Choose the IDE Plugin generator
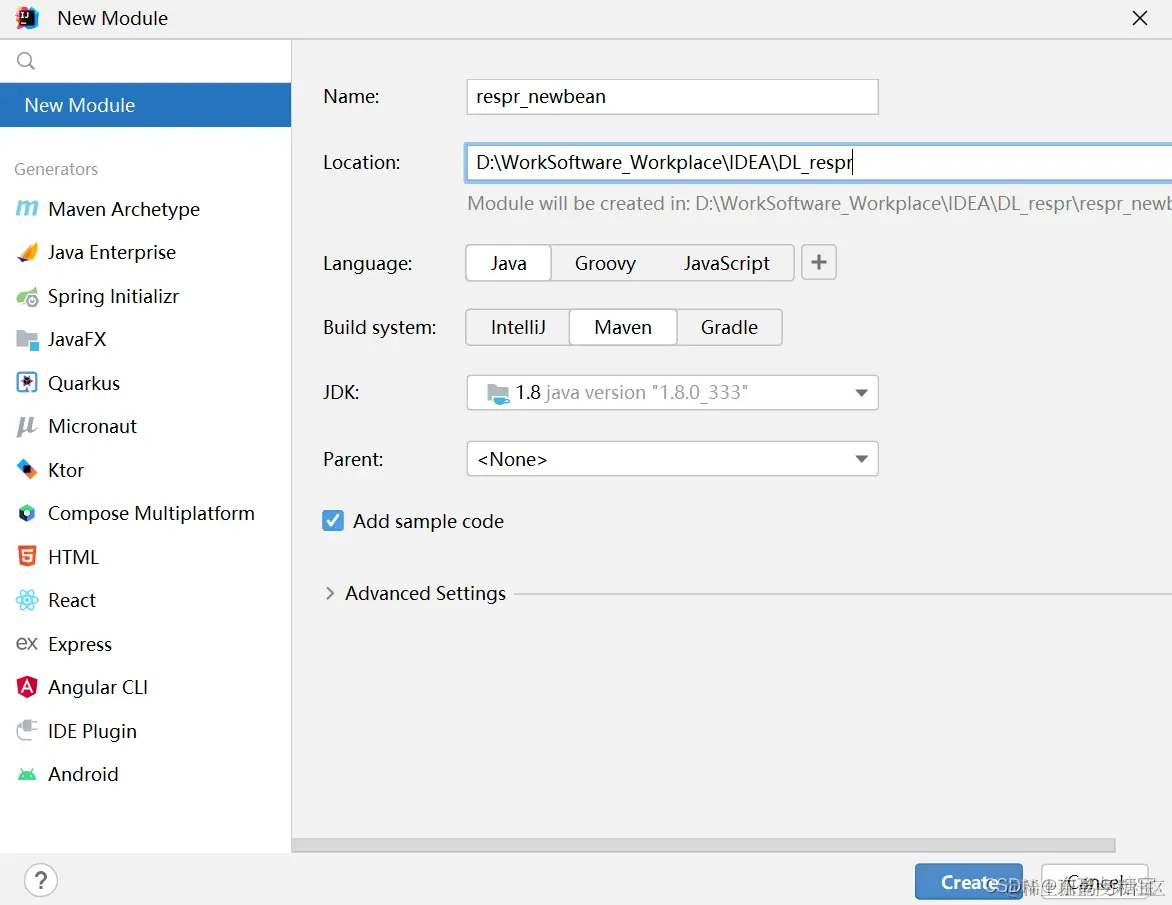The height and width of the screenshot is (905, 1172). pyautogui.click(x=92, y=731)
